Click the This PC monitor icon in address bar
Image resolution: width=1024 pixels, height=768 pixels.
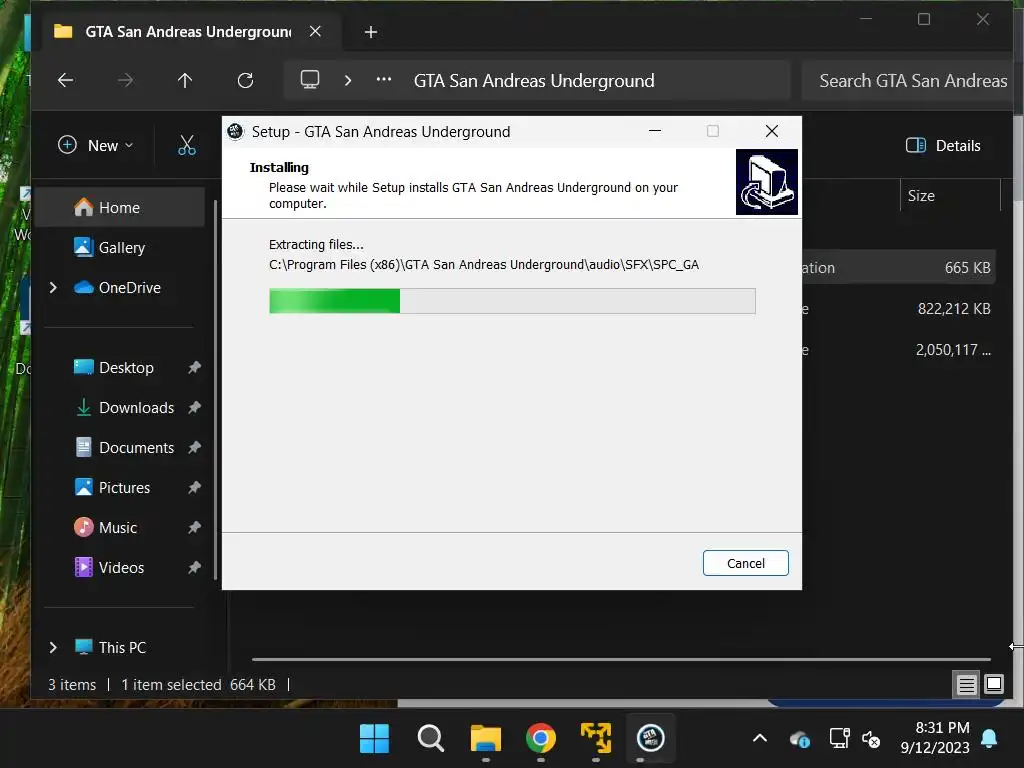(310, 80)
